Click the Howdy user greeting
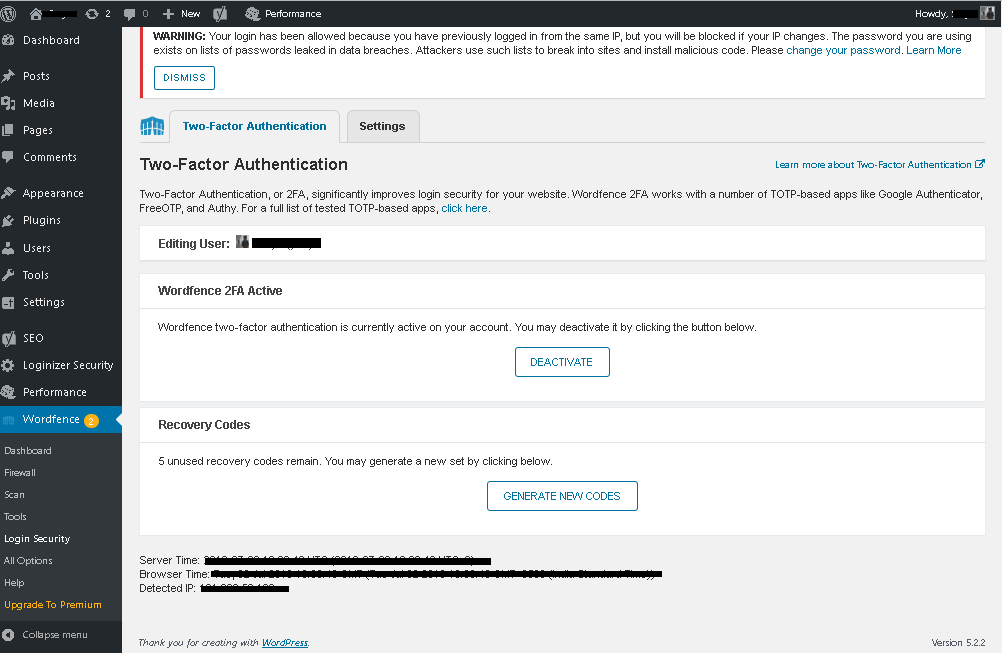 pyautogui.click(x=947, y=13)
